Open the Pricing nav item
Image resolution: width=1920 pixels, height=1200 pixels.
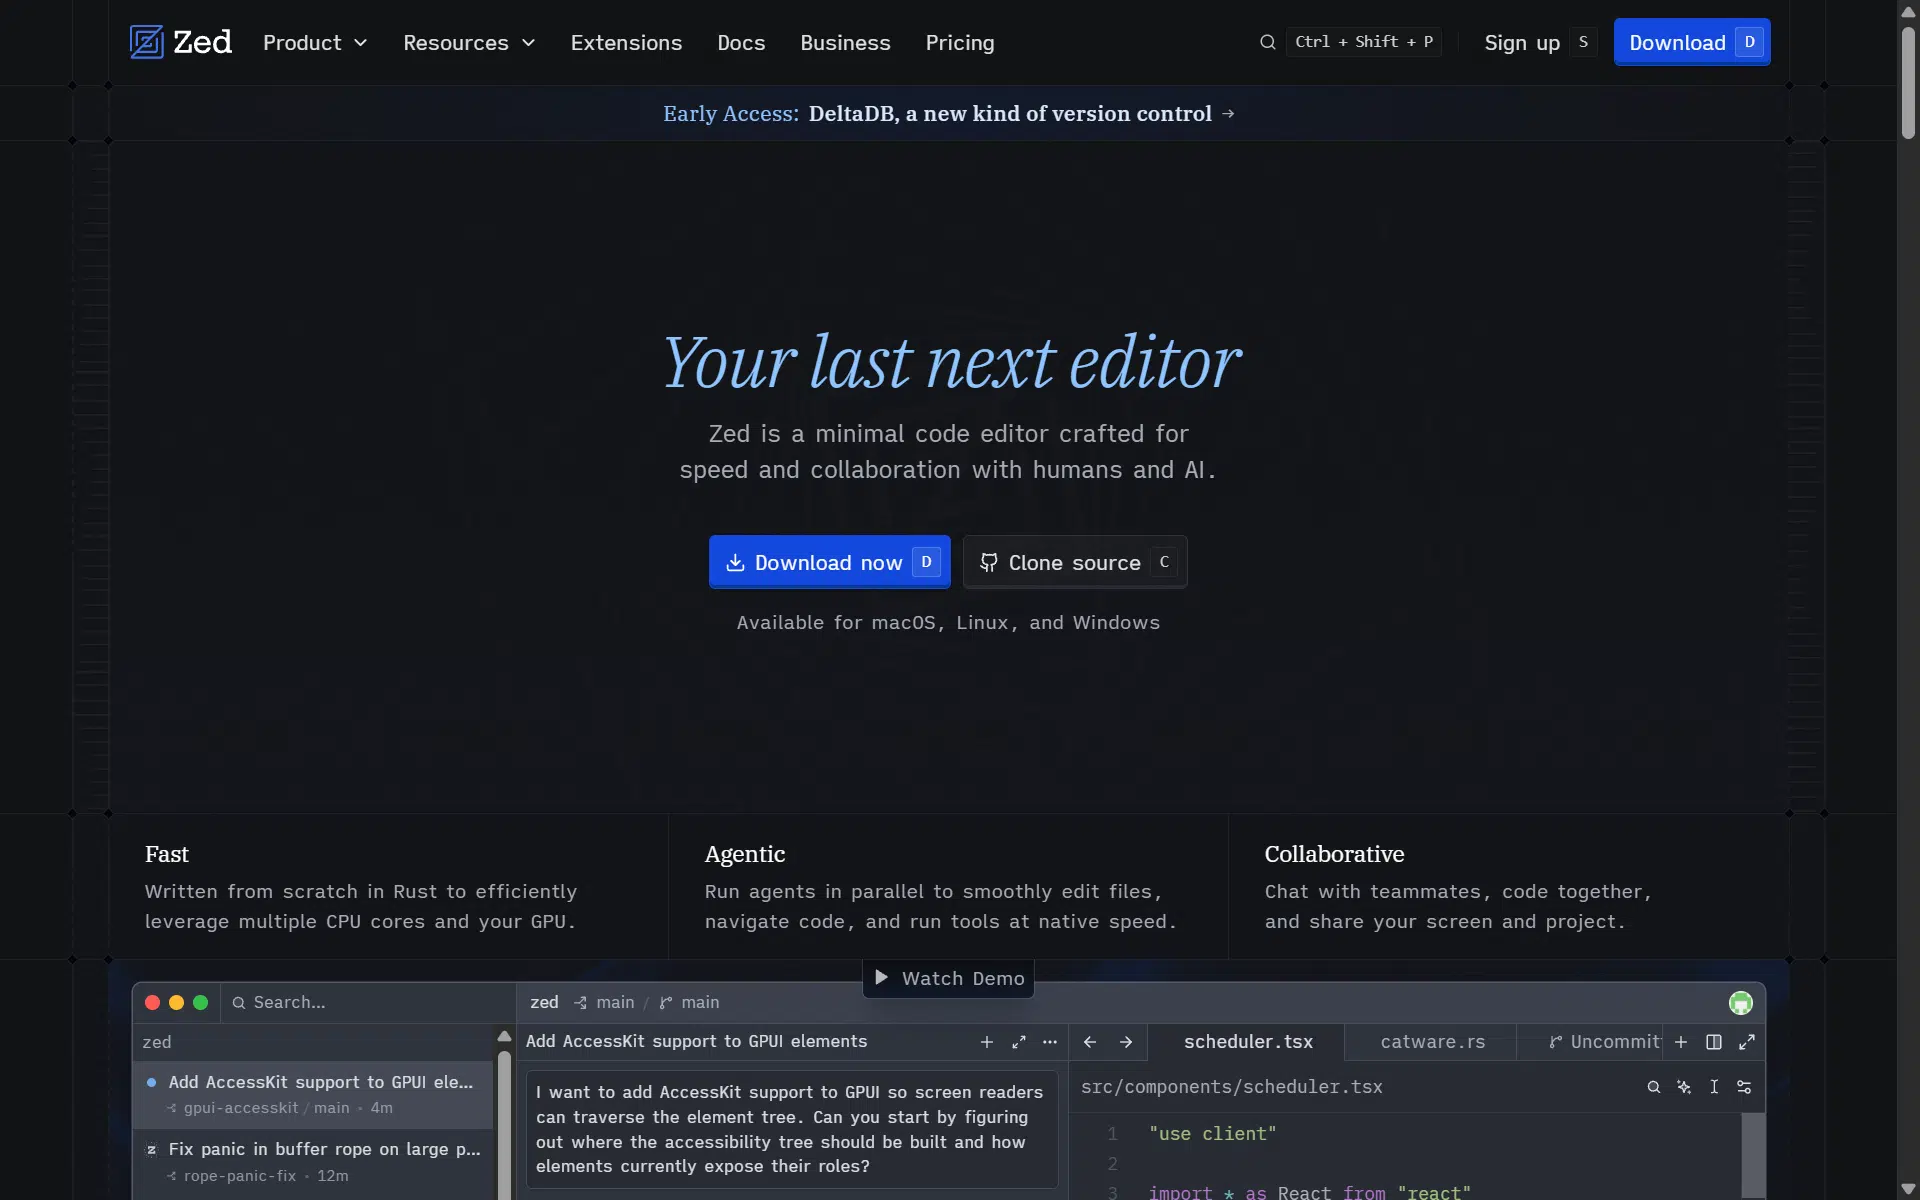tap(959, 43)
